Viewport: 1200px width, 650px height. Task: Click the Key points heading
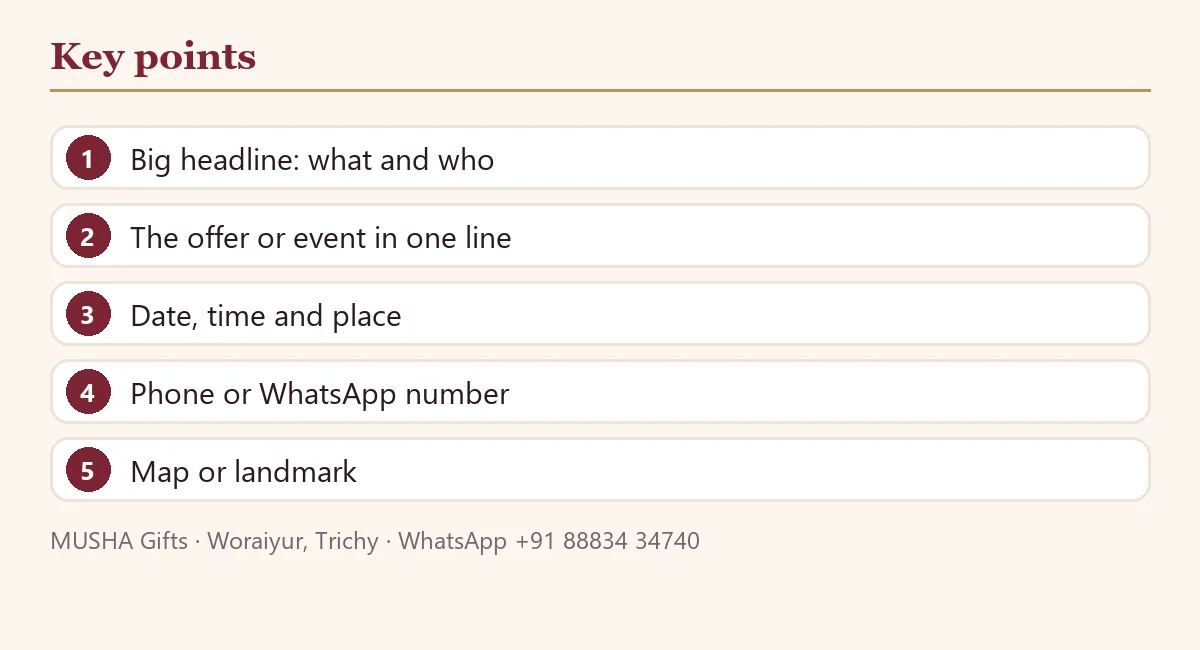(153, 57)
